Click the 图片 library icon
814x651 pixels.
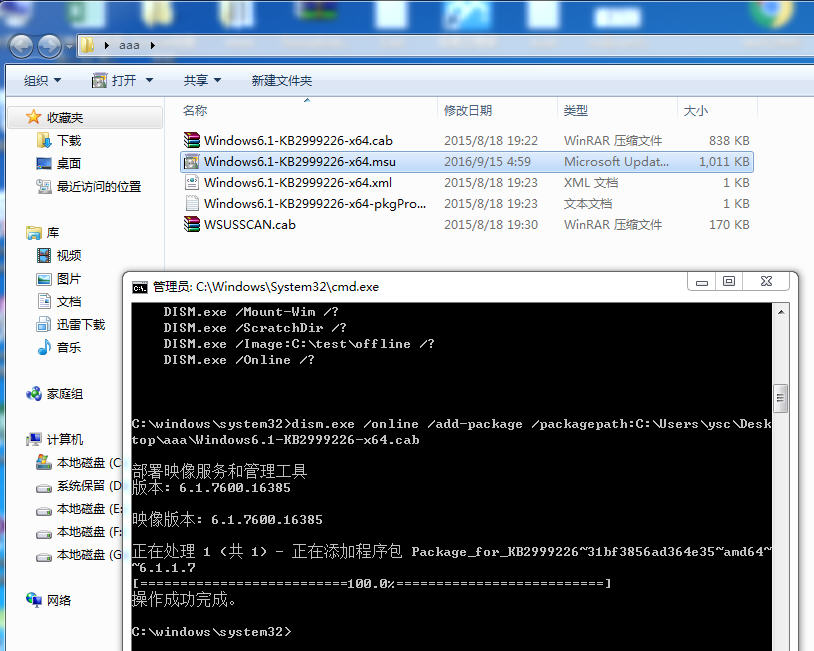point(44,279)
